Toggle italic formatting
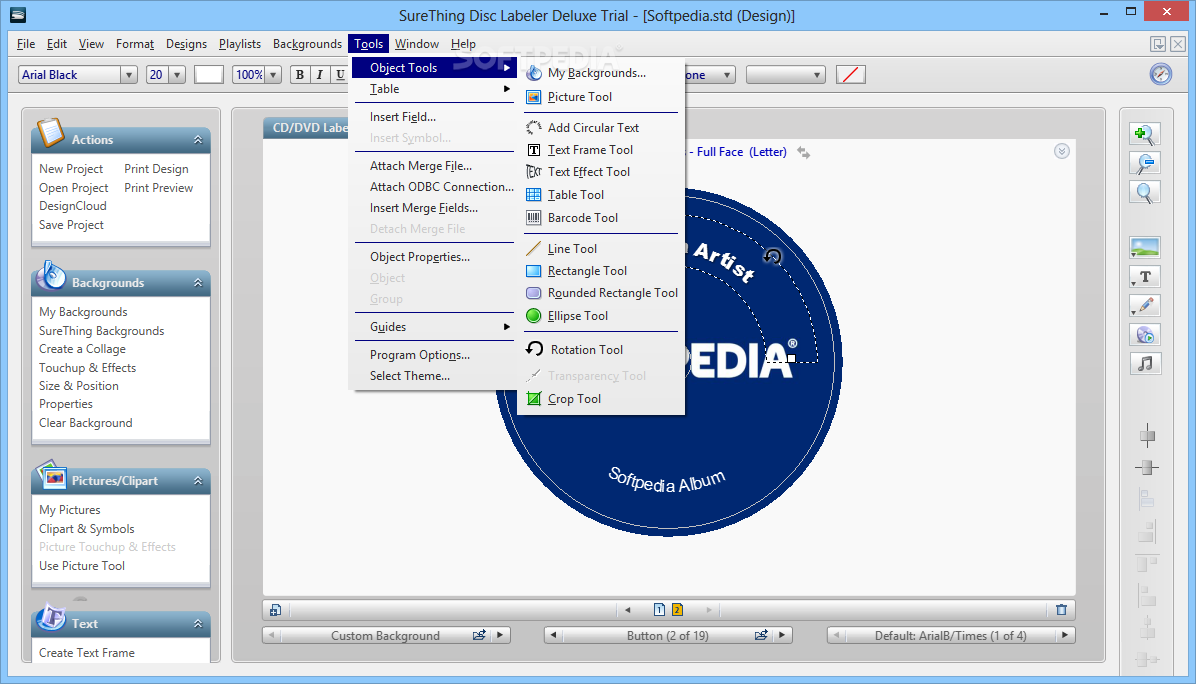 pyautogui.click(x=320, y=74)
